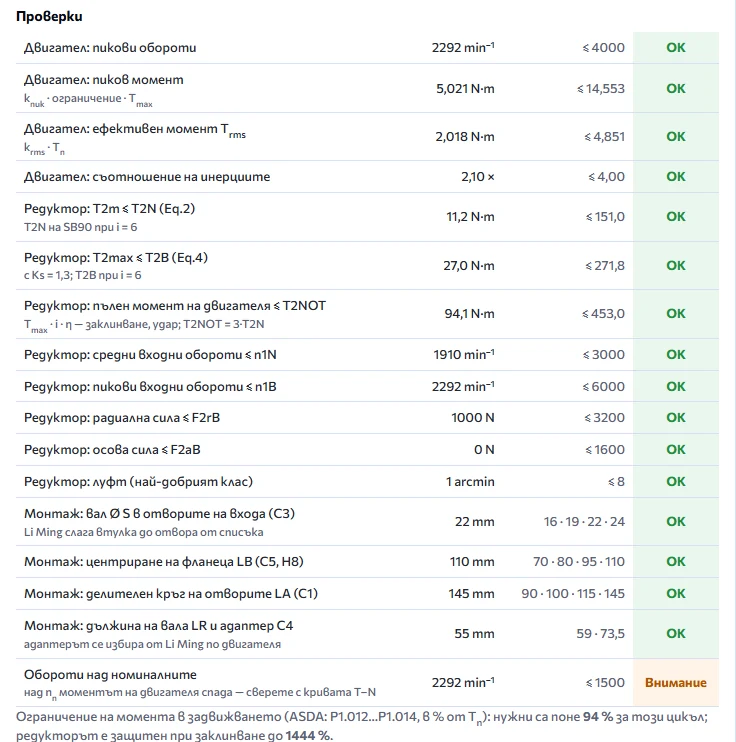
Task: Select limit '≤ 1600'
Action: (x=605, y=450)
